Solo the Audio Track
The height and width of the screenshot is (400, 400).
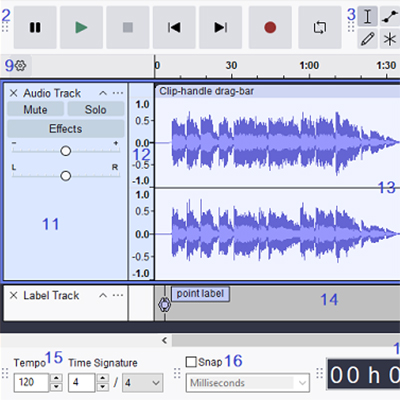pos(96,109)
